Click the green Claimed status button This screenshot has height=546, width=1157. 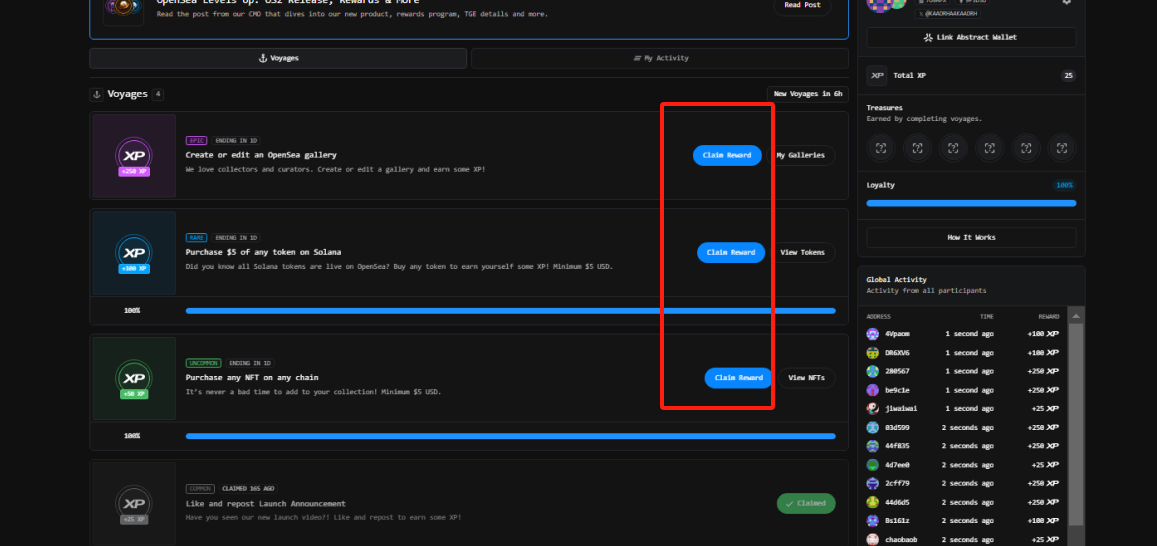[806, 503]
